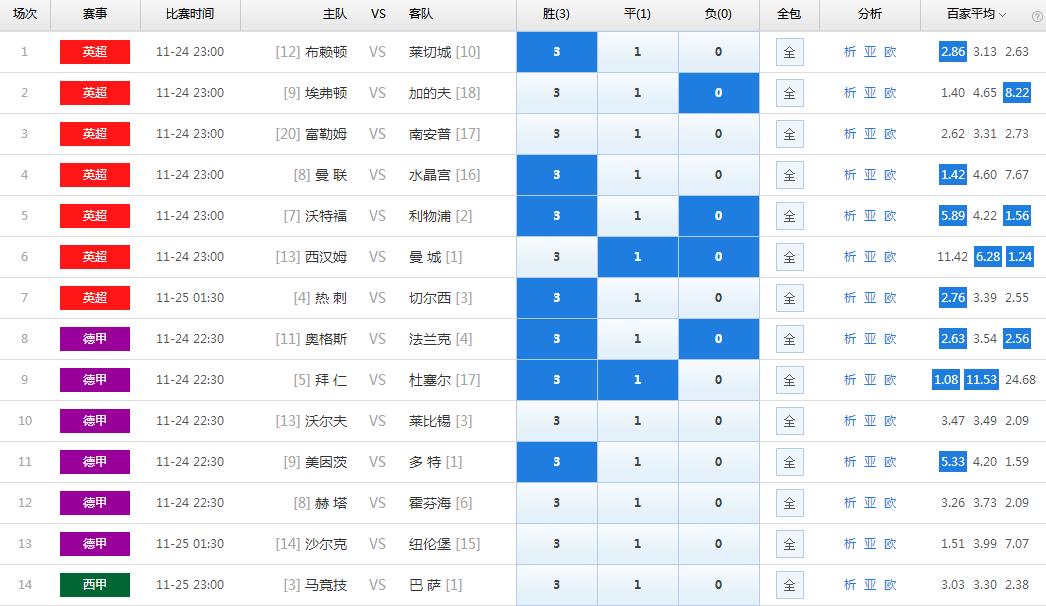
Task: Click odds value 7.07 for match 13
Action: pyautogui.click(x=1017, y=544)
